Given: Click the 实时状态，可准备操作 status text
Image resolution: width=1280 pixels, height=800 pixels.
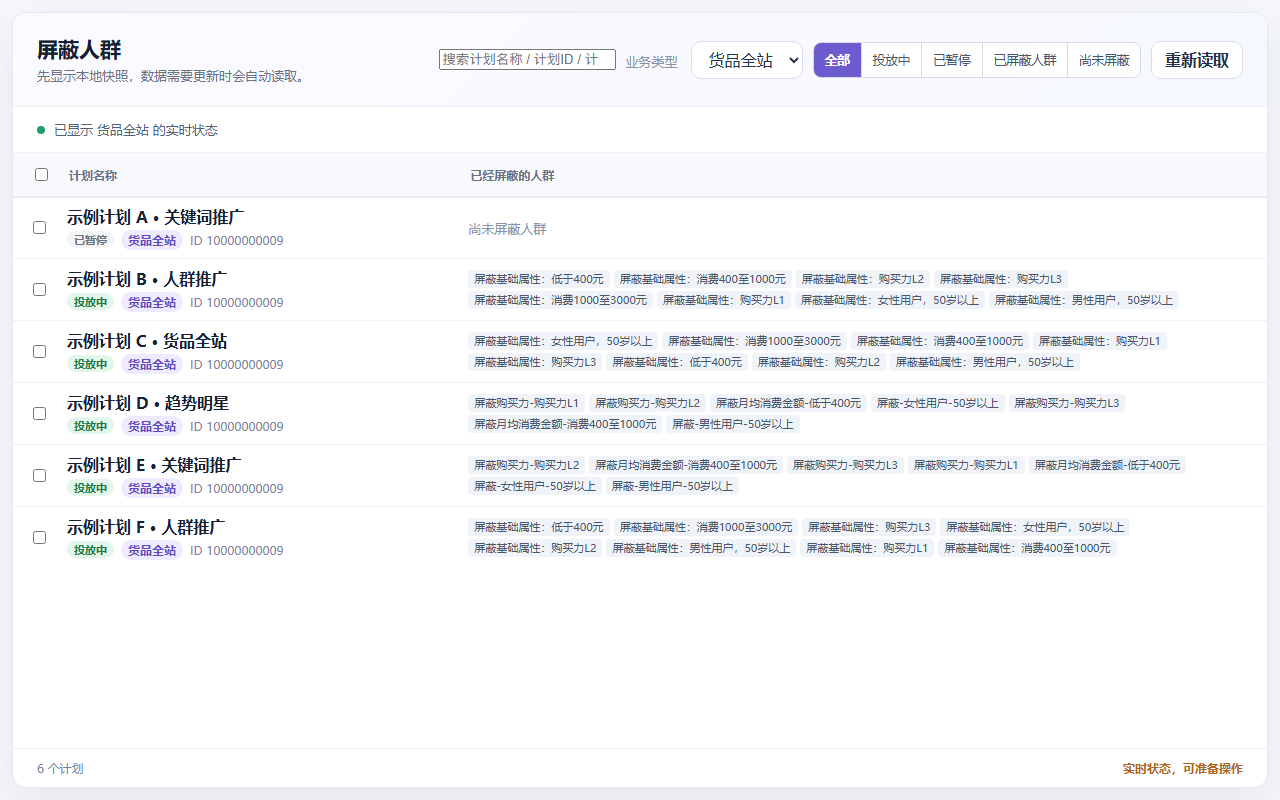Looking at the screenshot, I should (1183, 769).
